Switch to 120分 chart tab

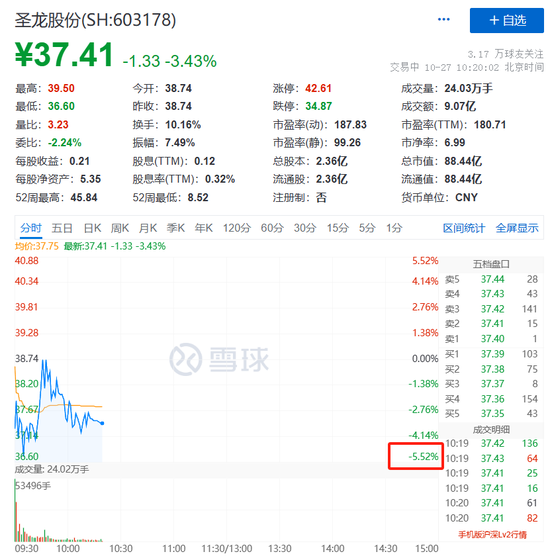pyautogui.click(x=237, y=228)
